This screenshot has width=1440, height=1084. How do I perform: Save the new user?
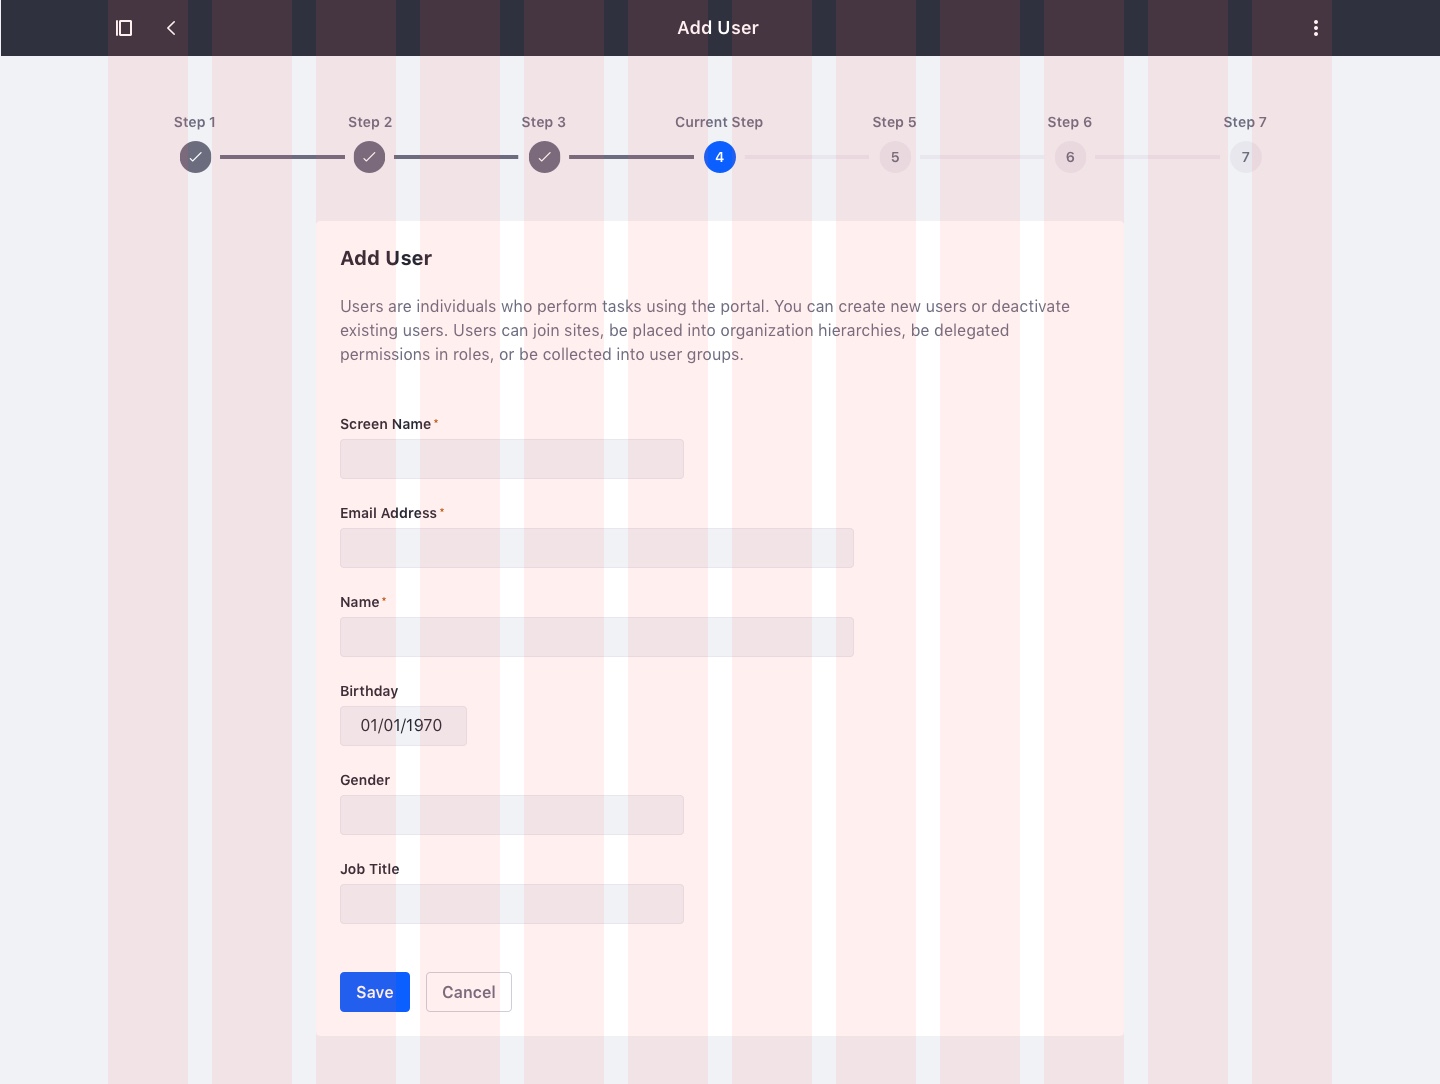pyautogui.click(x=375, y=992)
